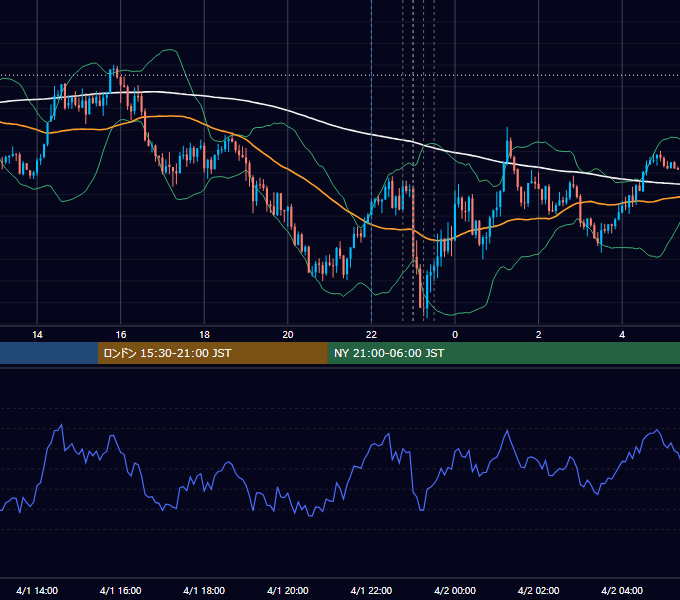Click the '20' hour axis label

288,335
